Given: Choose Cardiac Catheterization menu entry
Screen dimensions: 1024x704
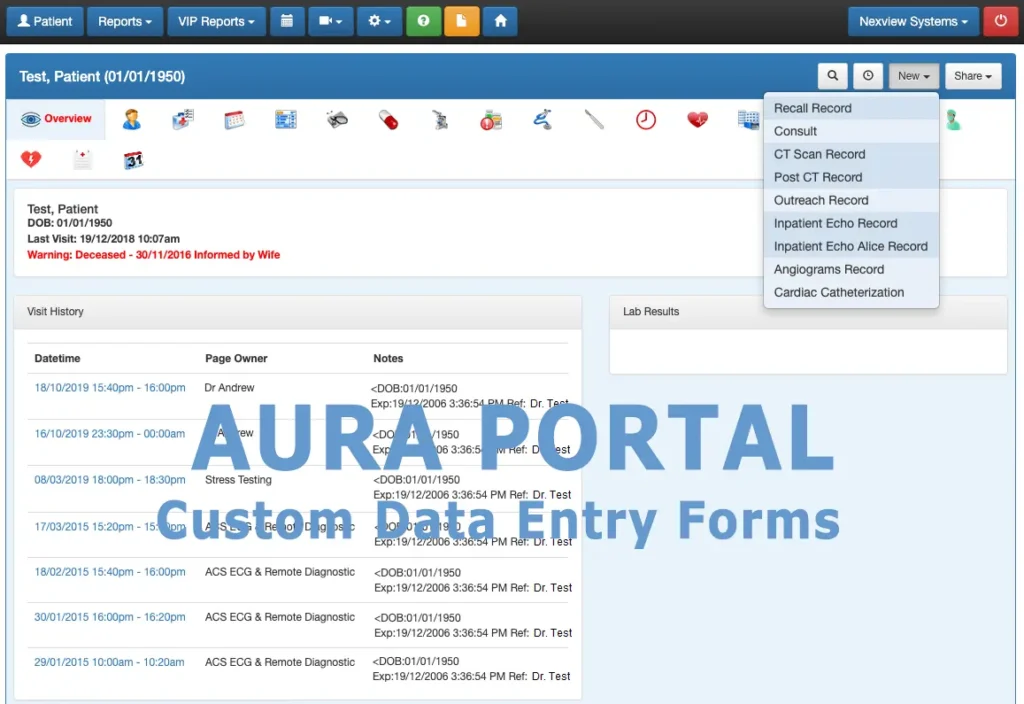Looking at the screenshot, I should 851,293.
